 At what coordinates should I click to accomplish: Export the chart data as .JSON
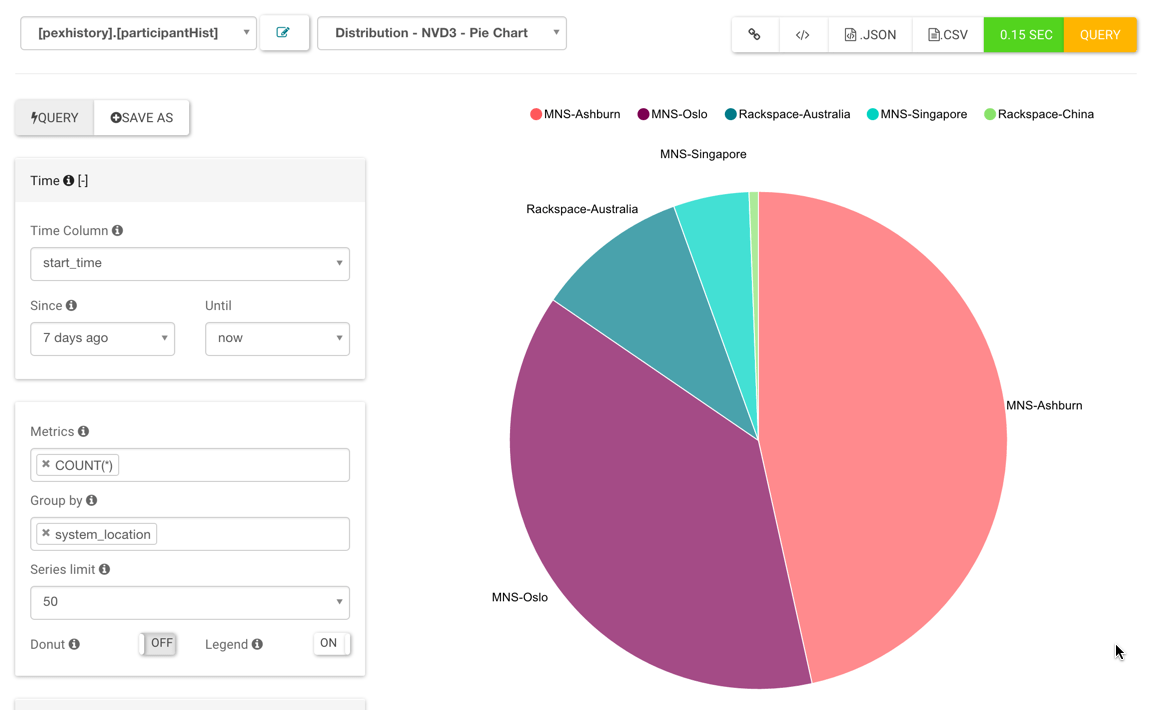(869, 35)
